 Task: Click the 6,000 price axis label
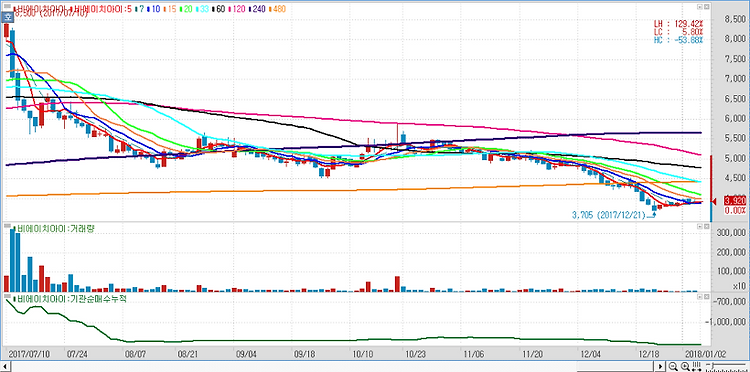tap(736, 118)
